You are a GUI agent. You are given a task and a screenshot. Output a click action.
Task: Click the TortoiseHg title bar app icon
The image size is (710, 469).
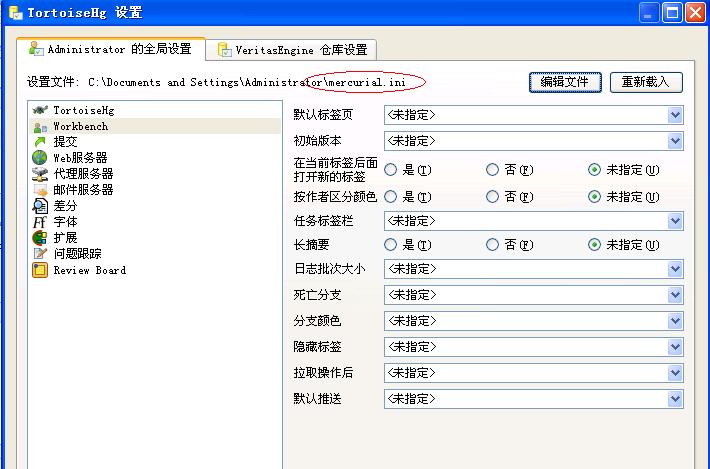pyautogui.click(x=15, y=12)
